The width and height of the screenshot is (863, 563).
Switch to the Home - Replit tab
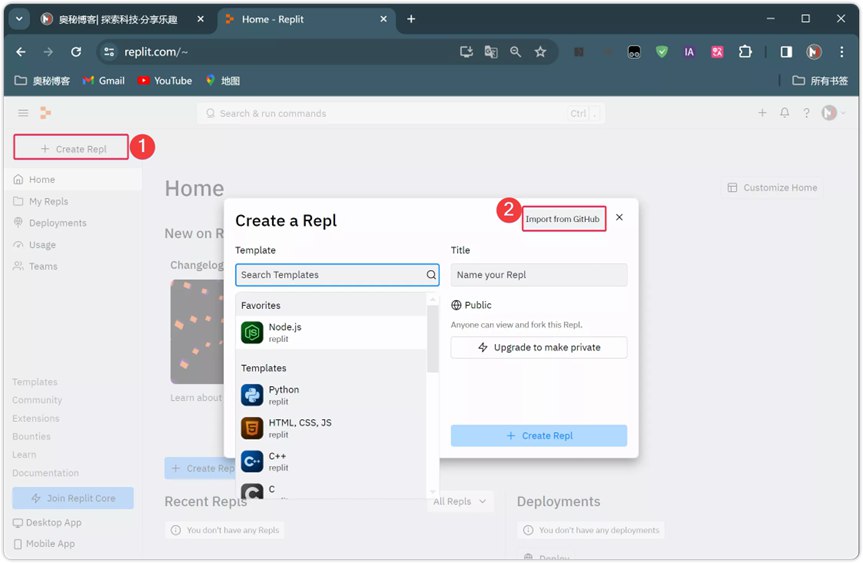click(305, 19)
